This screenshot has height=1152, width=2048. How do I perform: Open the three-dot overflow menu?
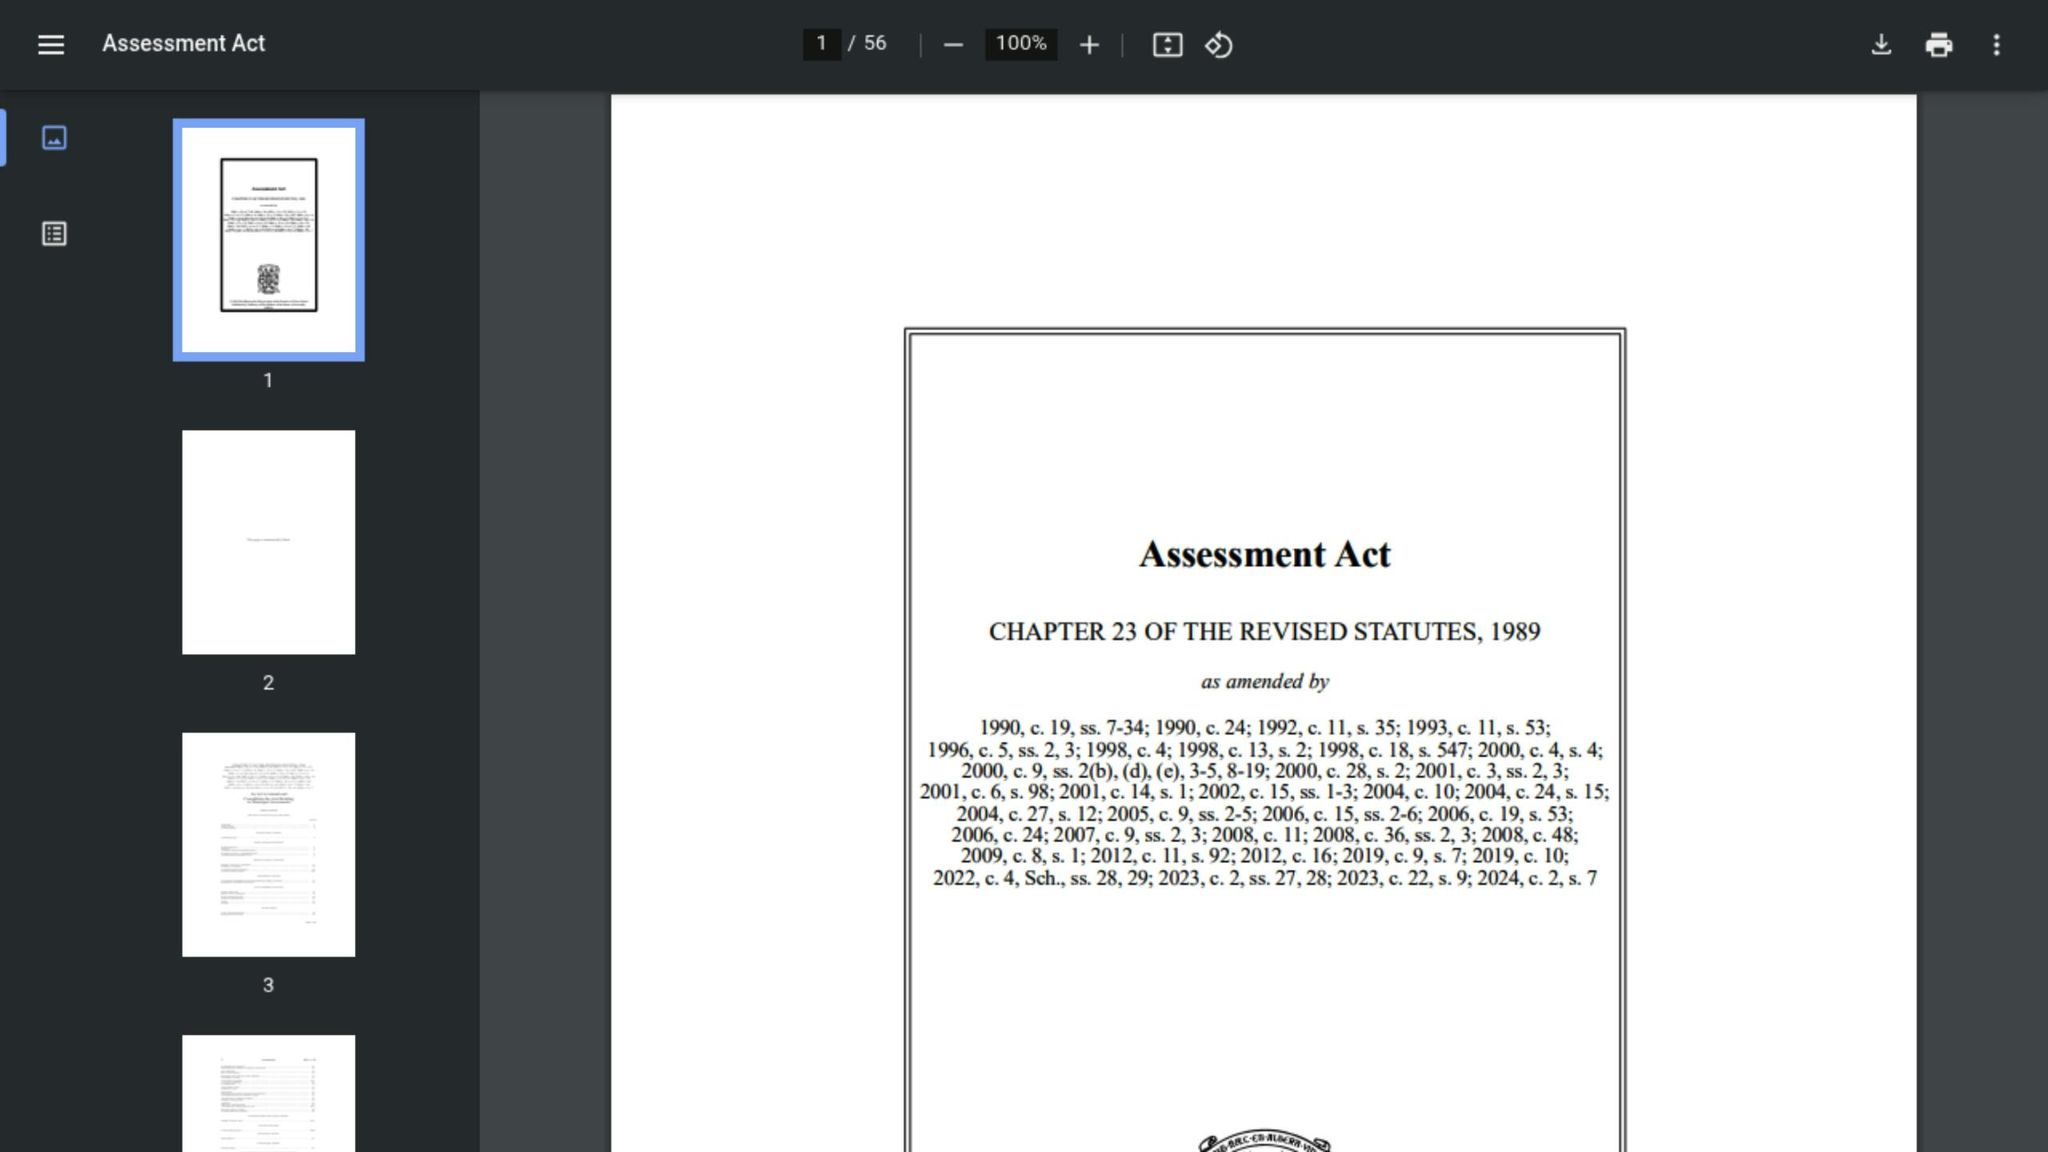[x=1997, y=44]
